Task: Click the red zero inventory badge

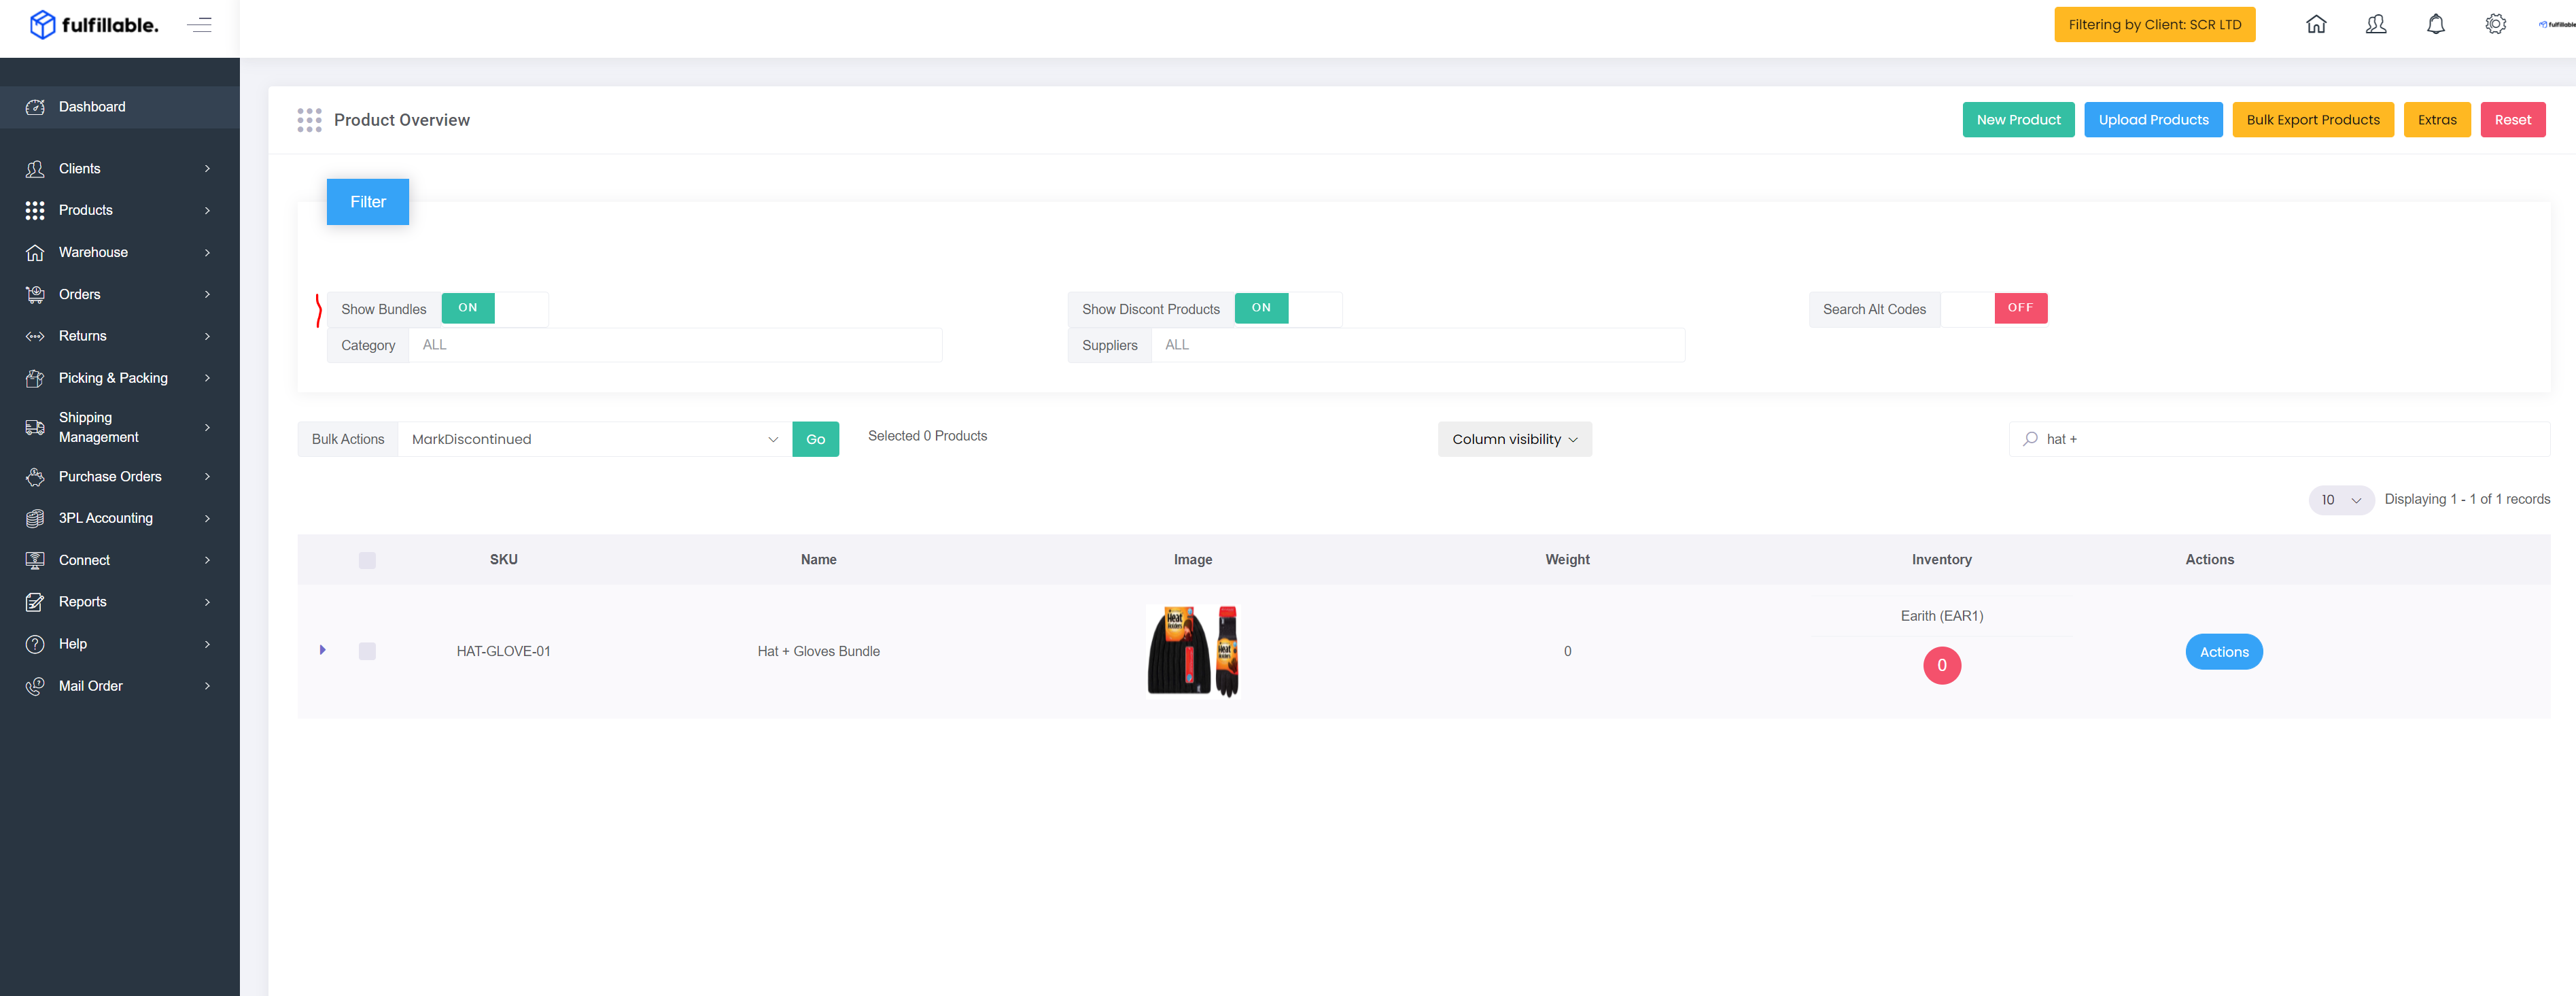Action: (1941, 665)
